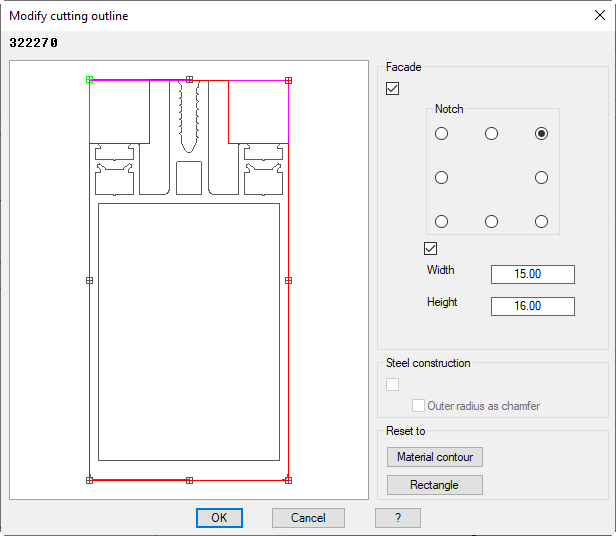Viewport: 616px width, 536px height.
Task: Click the bottom-middle handle on the red outline
Action: (x=189, y=480)
